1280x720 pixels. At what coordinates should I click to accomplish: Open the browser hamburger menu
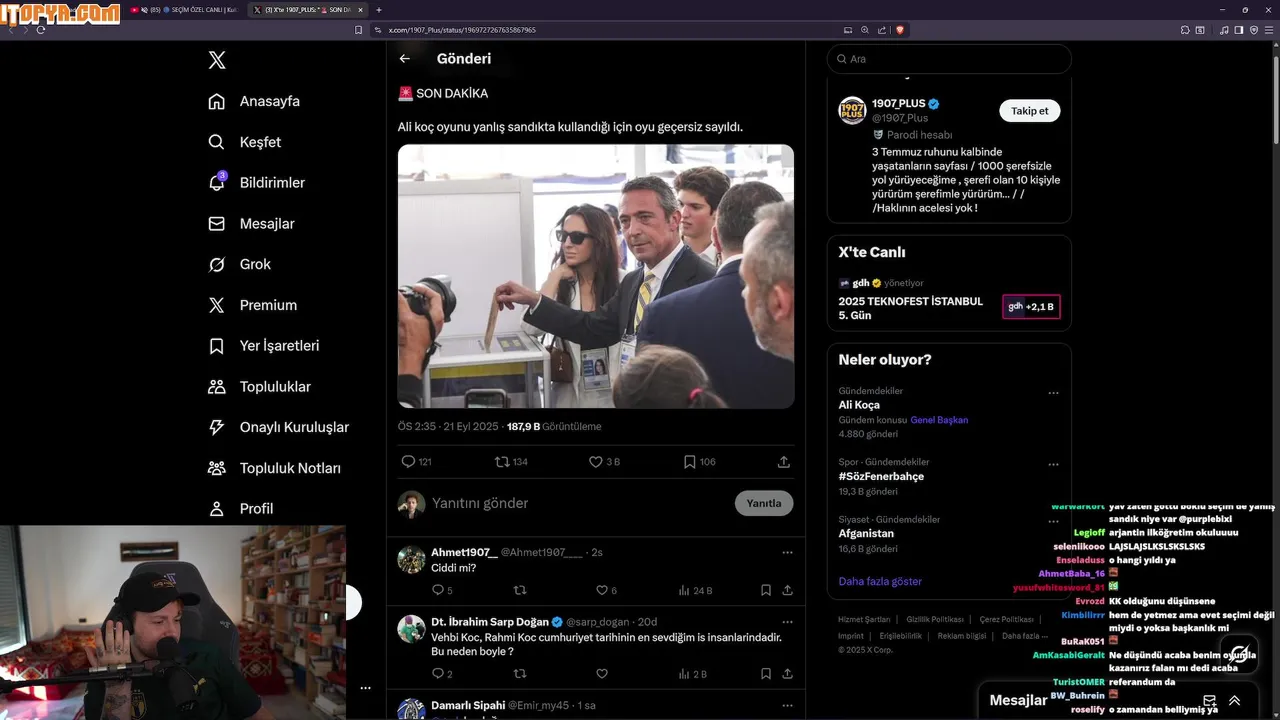pyautogui.click(x=1269, y=30)
